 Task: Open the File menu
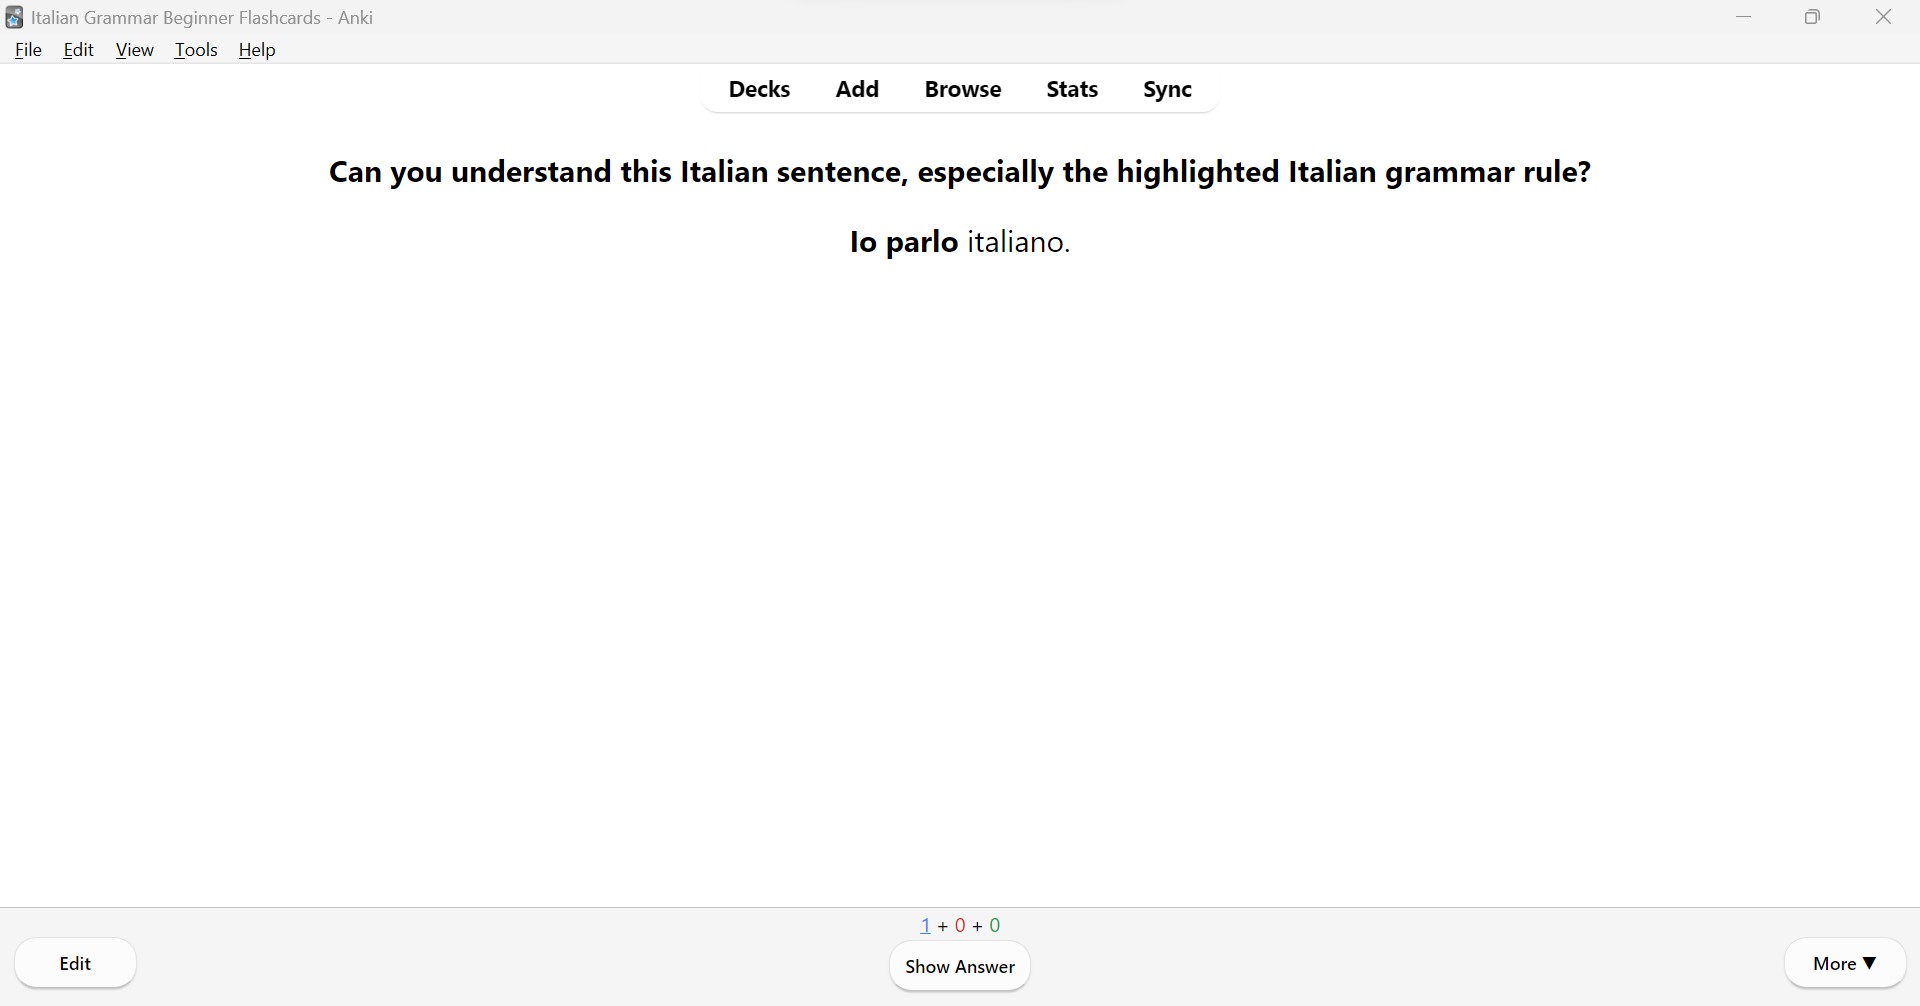pos(28,49)
